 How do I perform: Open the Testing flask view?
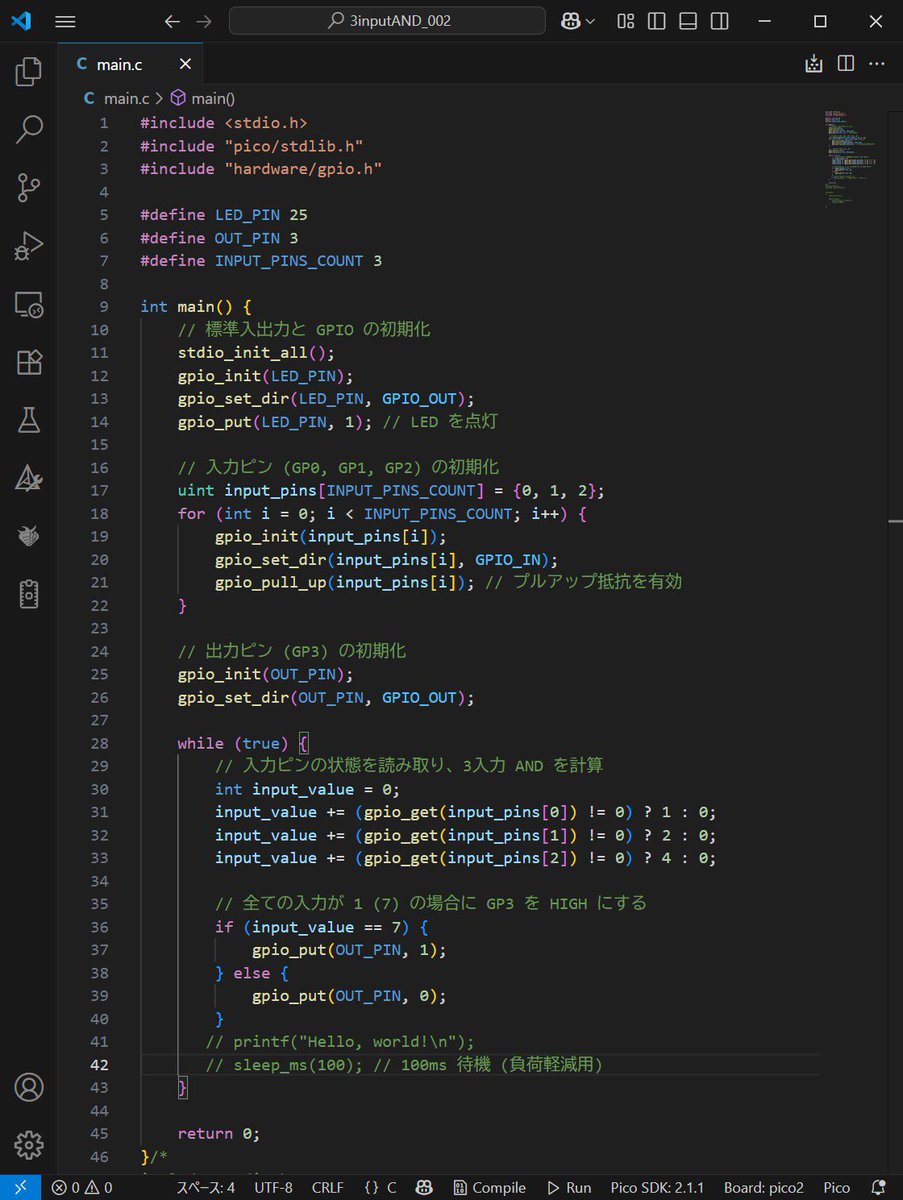pos(29,420)
